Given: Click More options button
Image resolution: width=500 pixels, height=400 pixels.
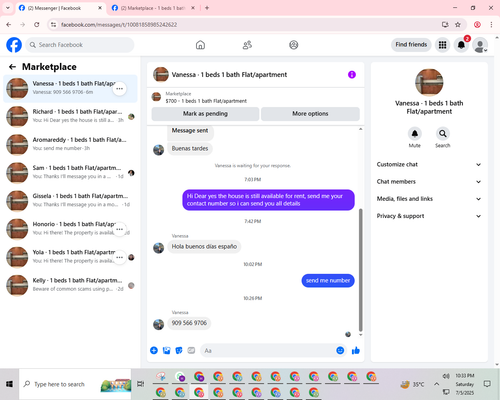Looking at the screenshot, I should click(x=310, y=114).
